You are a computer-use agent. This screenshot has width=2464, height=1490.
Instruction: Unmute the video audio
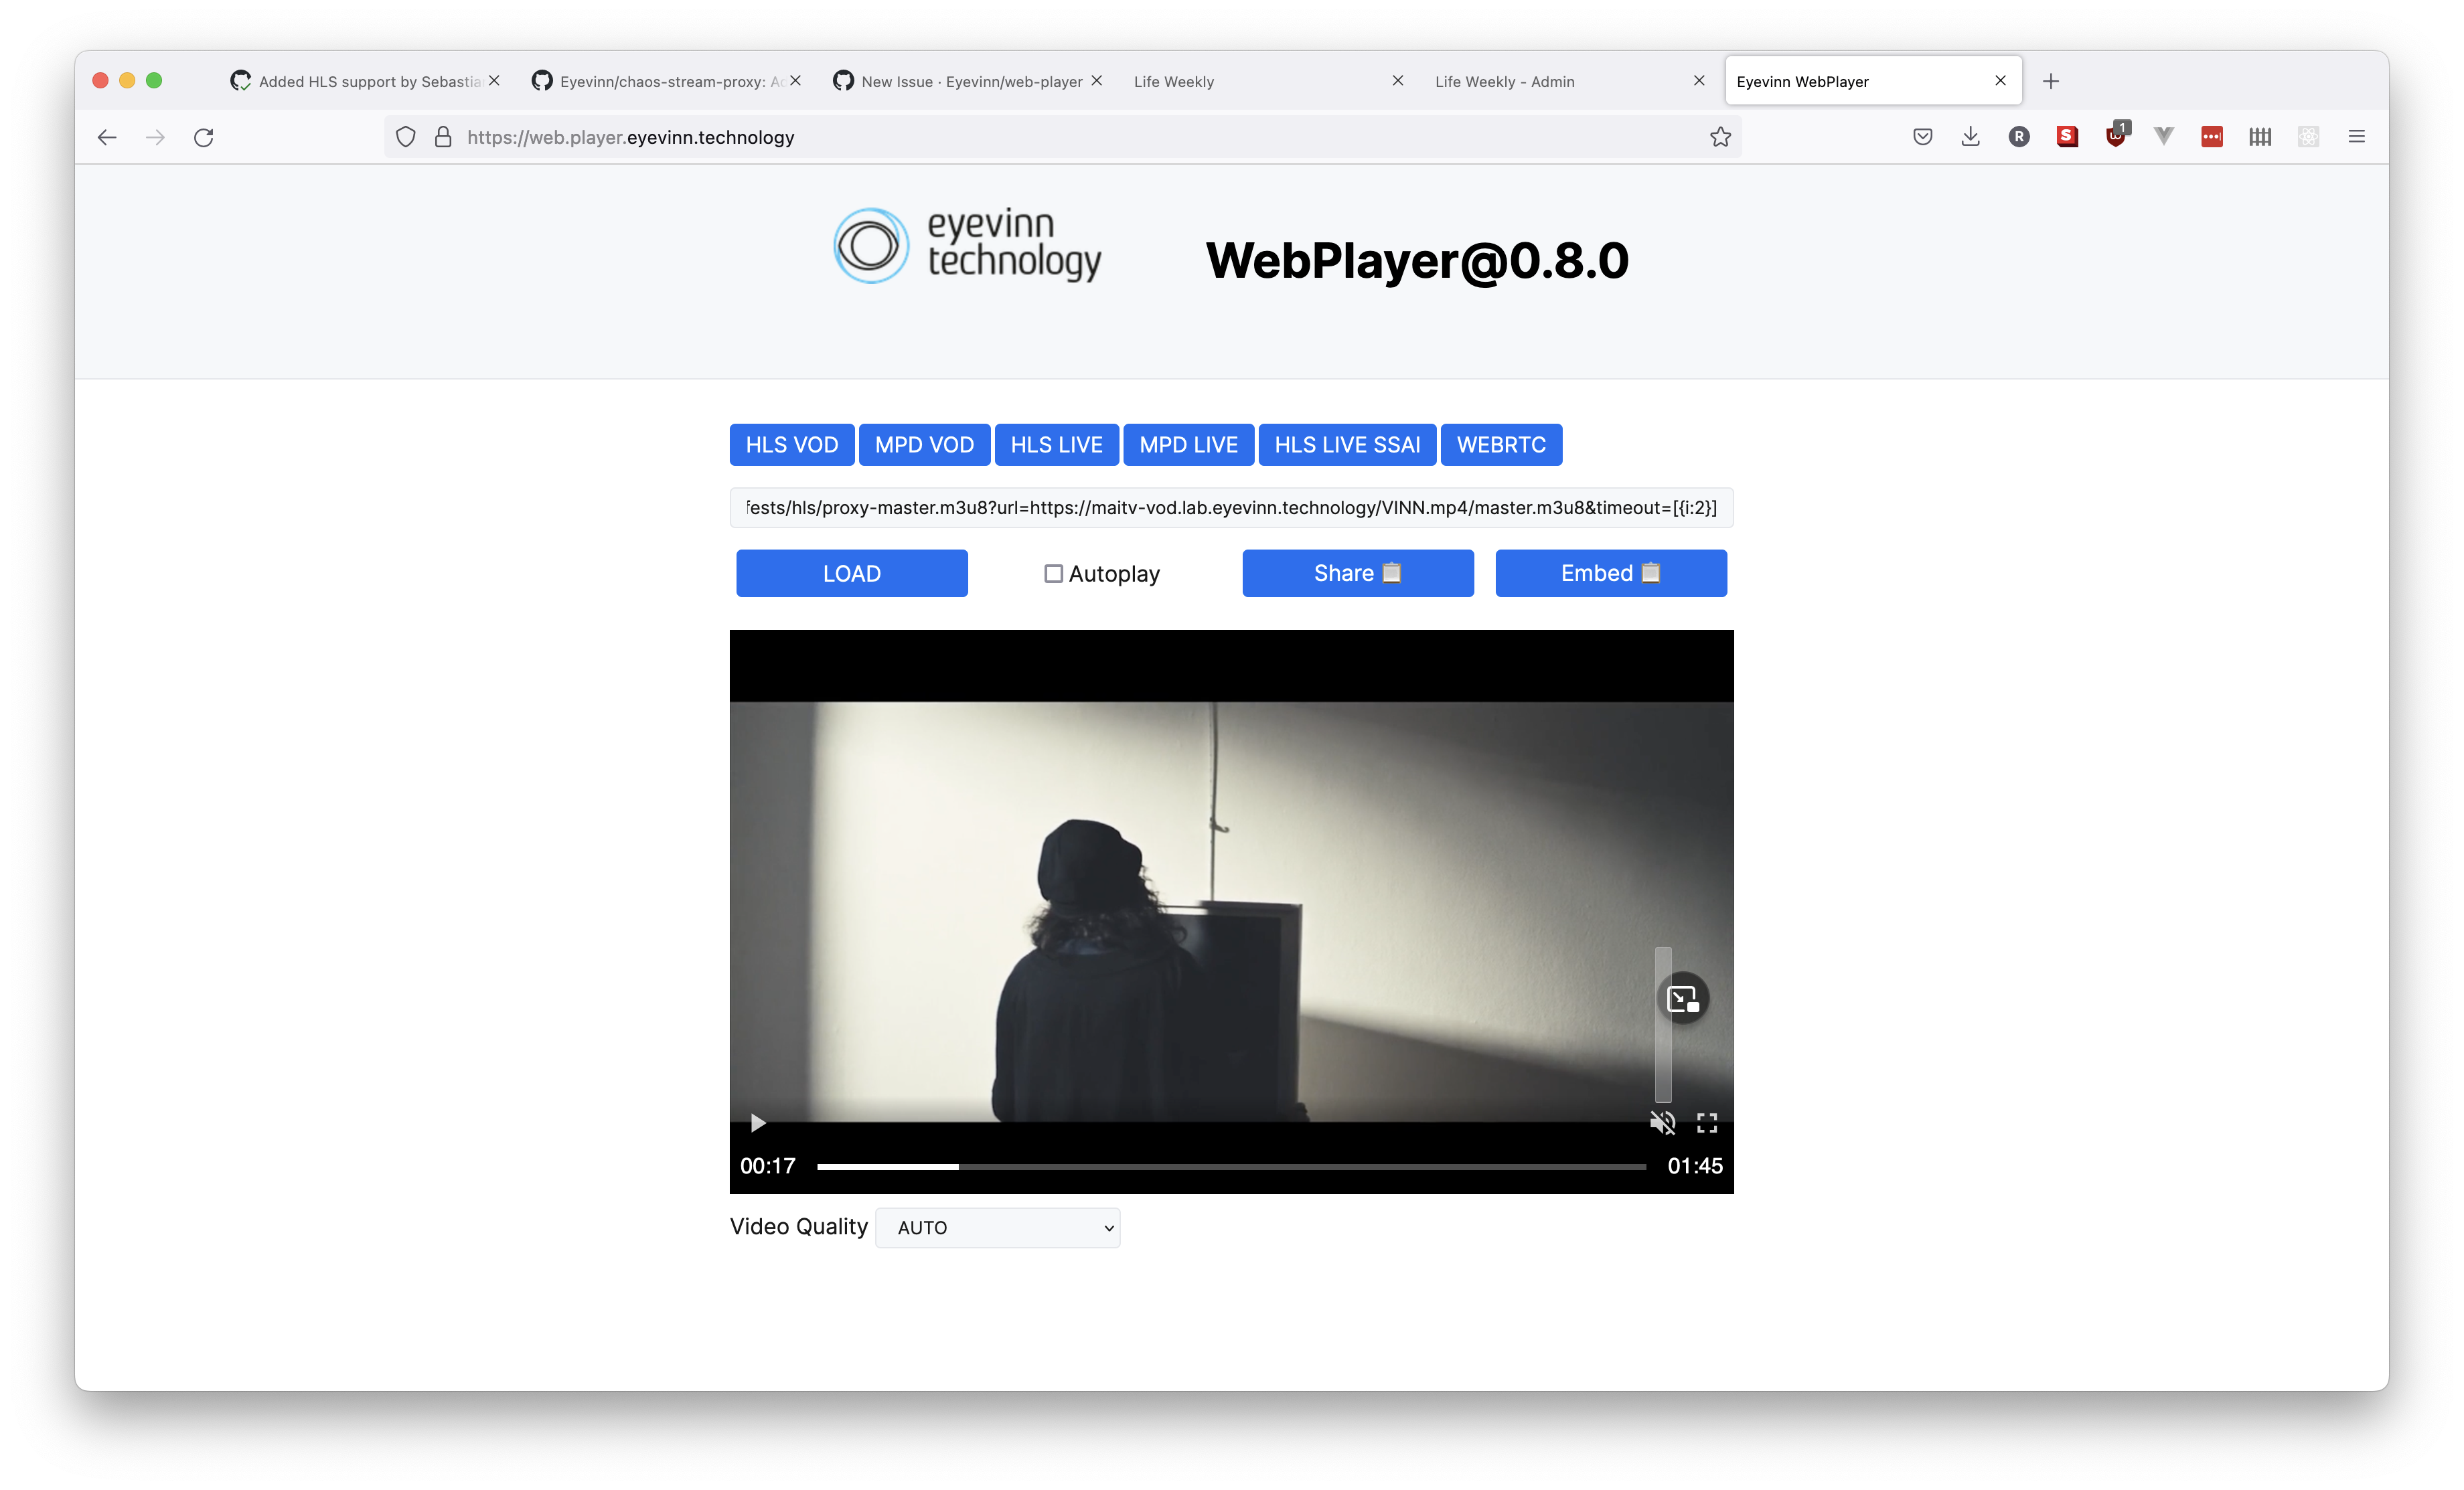1662,1123
